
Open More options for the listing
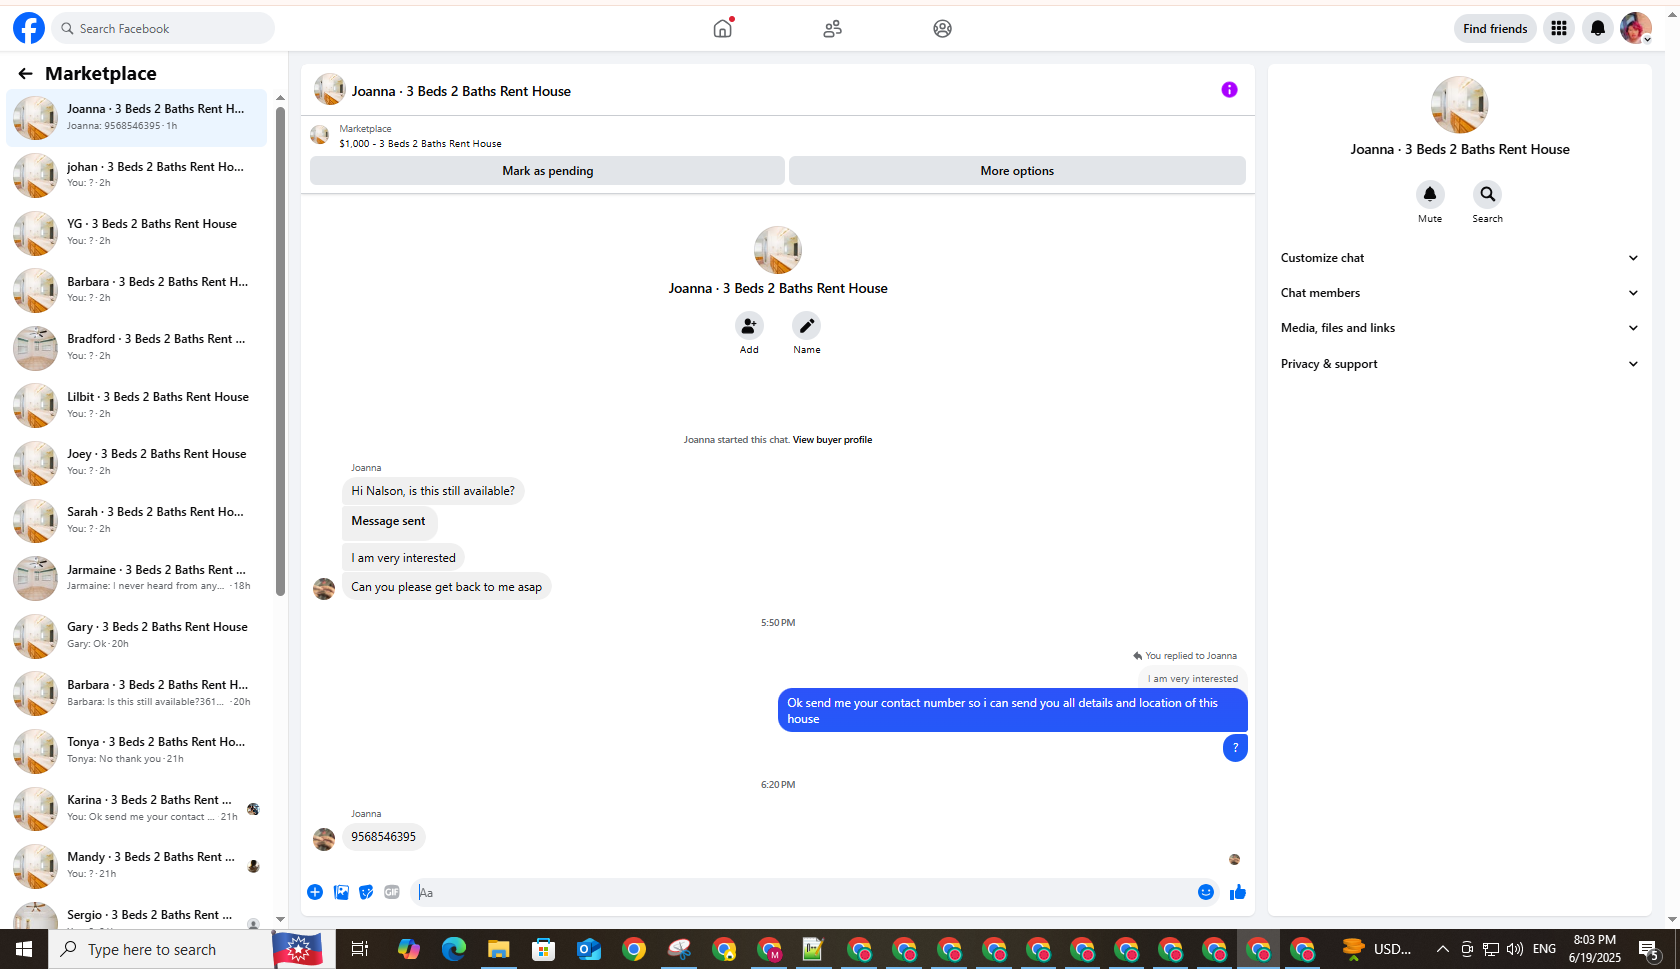pyautogui.click(x=1017, y=171)
